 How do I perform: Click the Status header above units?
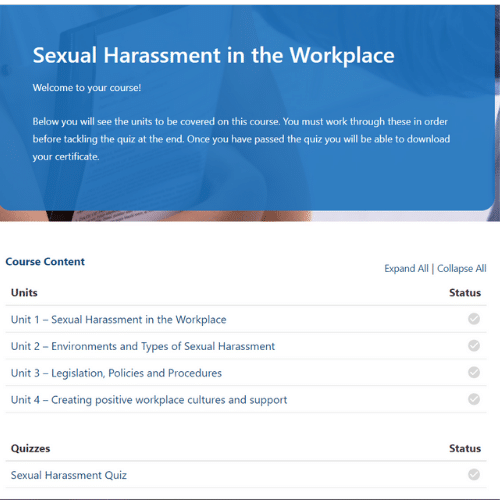pos(465,293)
